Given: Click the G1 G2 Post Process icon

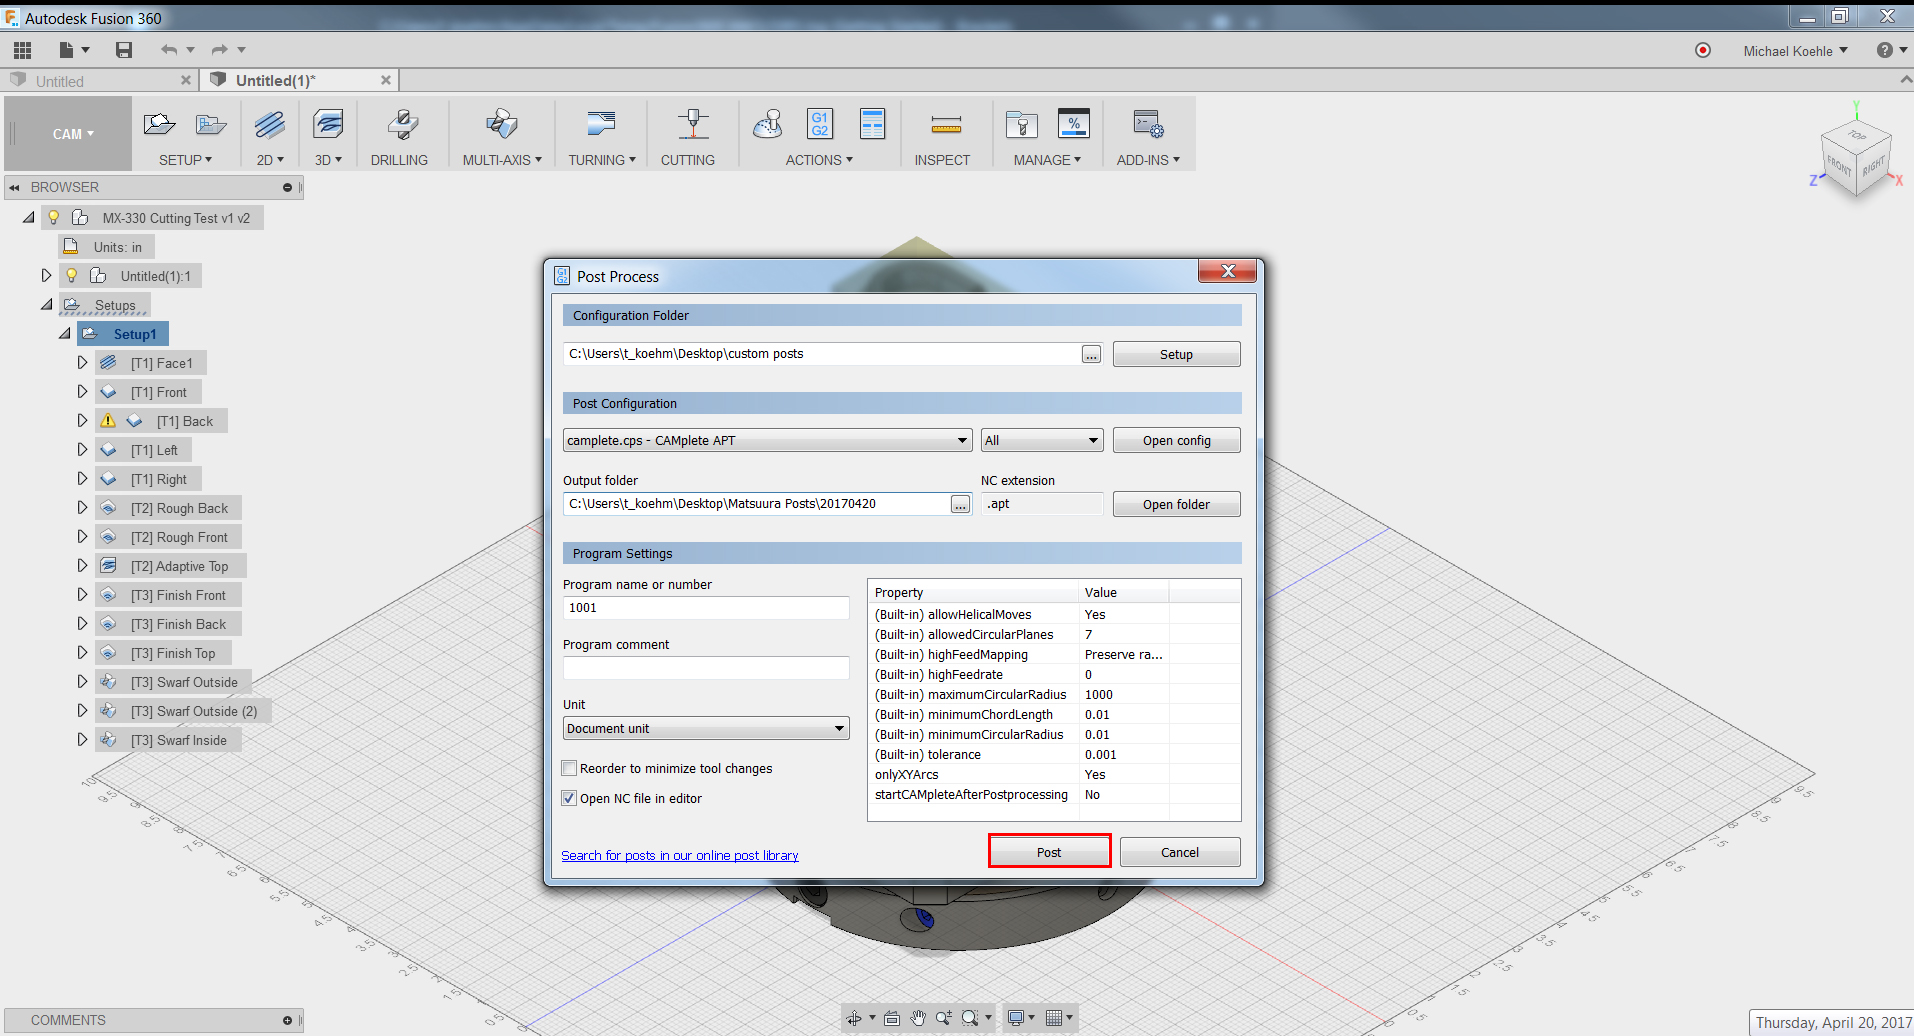Looking at the screenshot, I should click(820, 124).
